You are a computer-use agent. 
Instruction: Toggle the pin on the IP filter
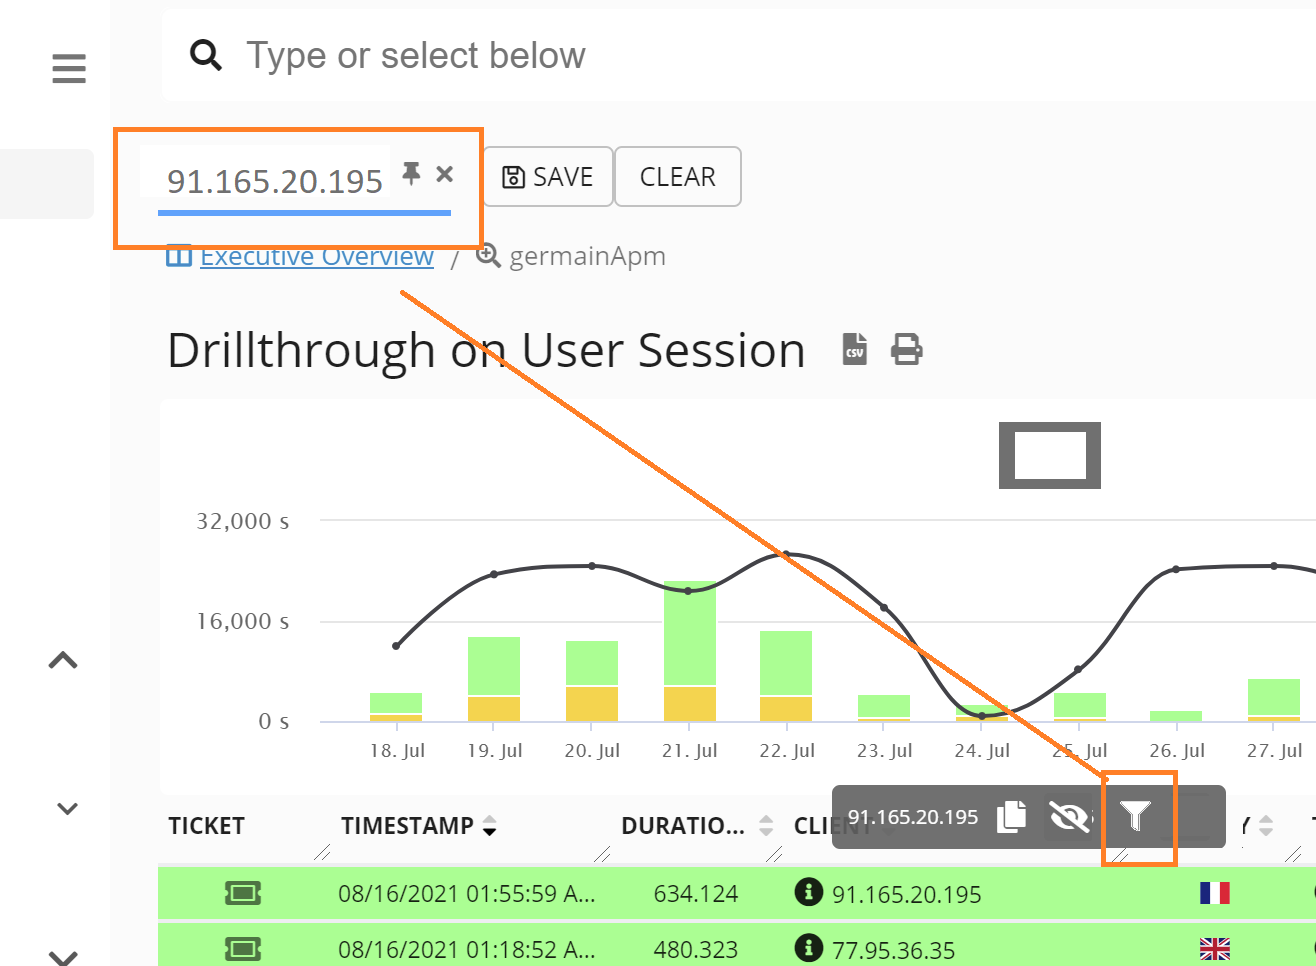coord(411,173)
